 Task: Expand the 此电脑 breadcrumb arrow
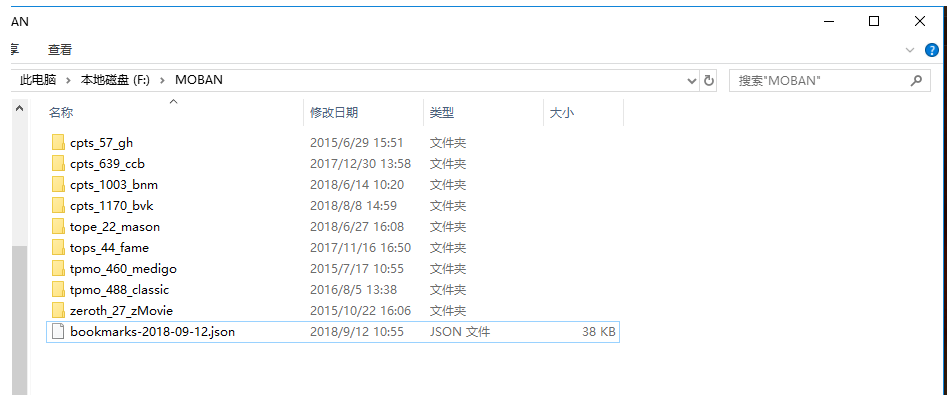click(69, 80)
